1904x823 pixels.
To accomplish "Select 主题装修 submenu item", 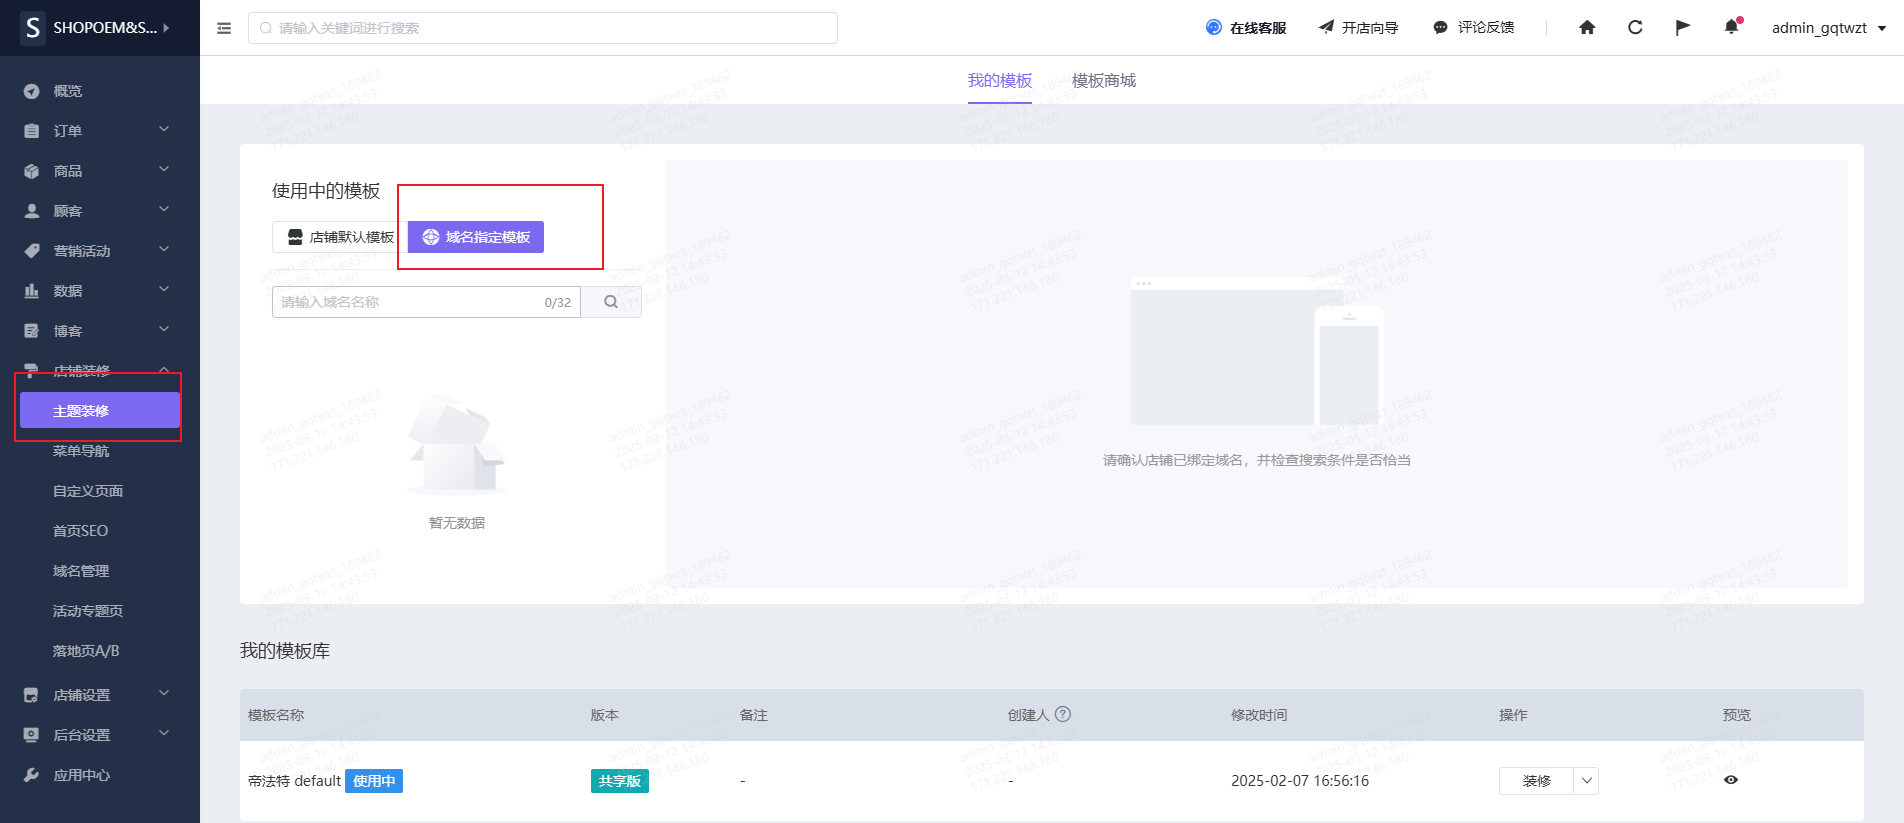I will (x=100, y=410).
